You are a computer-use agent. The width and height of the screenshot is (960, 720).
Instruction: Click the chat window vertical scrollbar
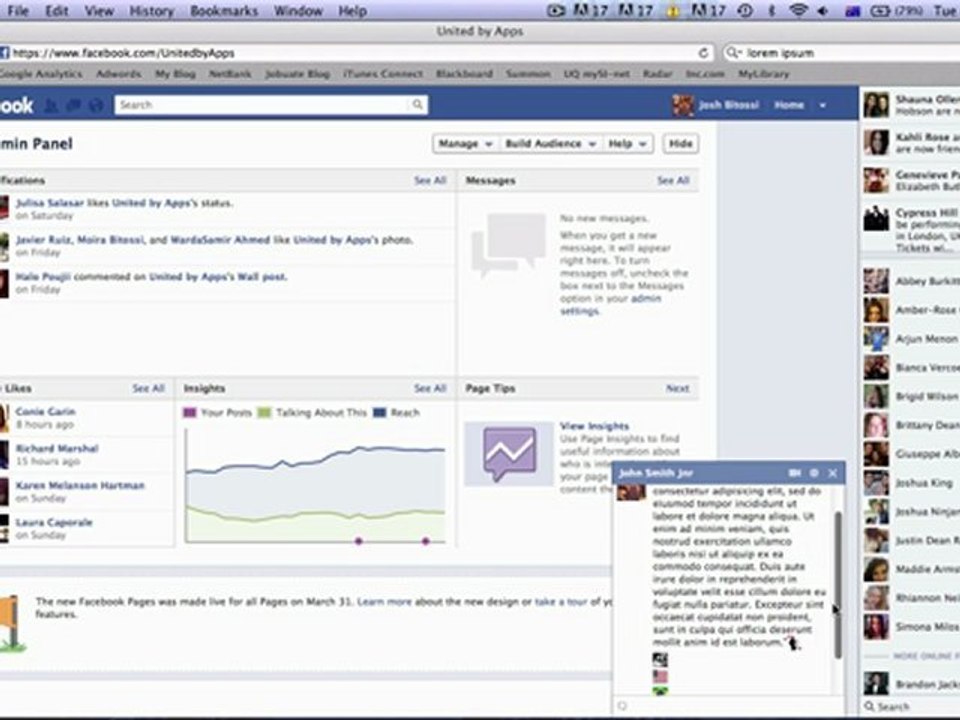pos(838,585)
